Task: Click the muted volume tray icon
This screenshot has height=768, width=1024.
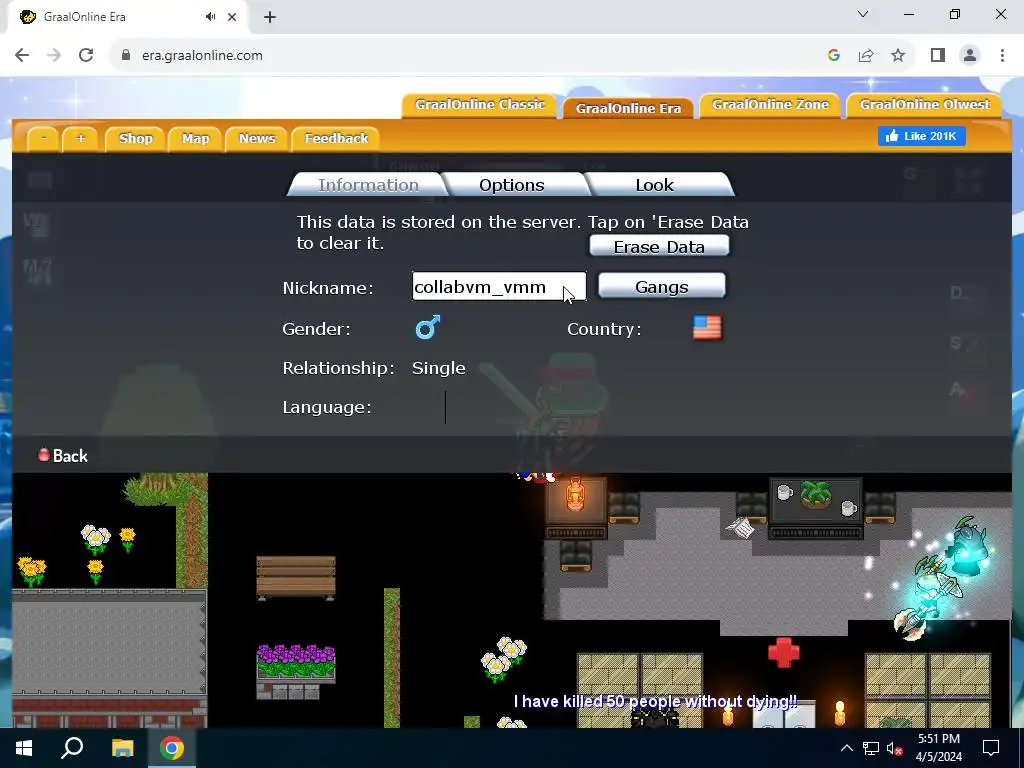Action: [x=894, y=748]
